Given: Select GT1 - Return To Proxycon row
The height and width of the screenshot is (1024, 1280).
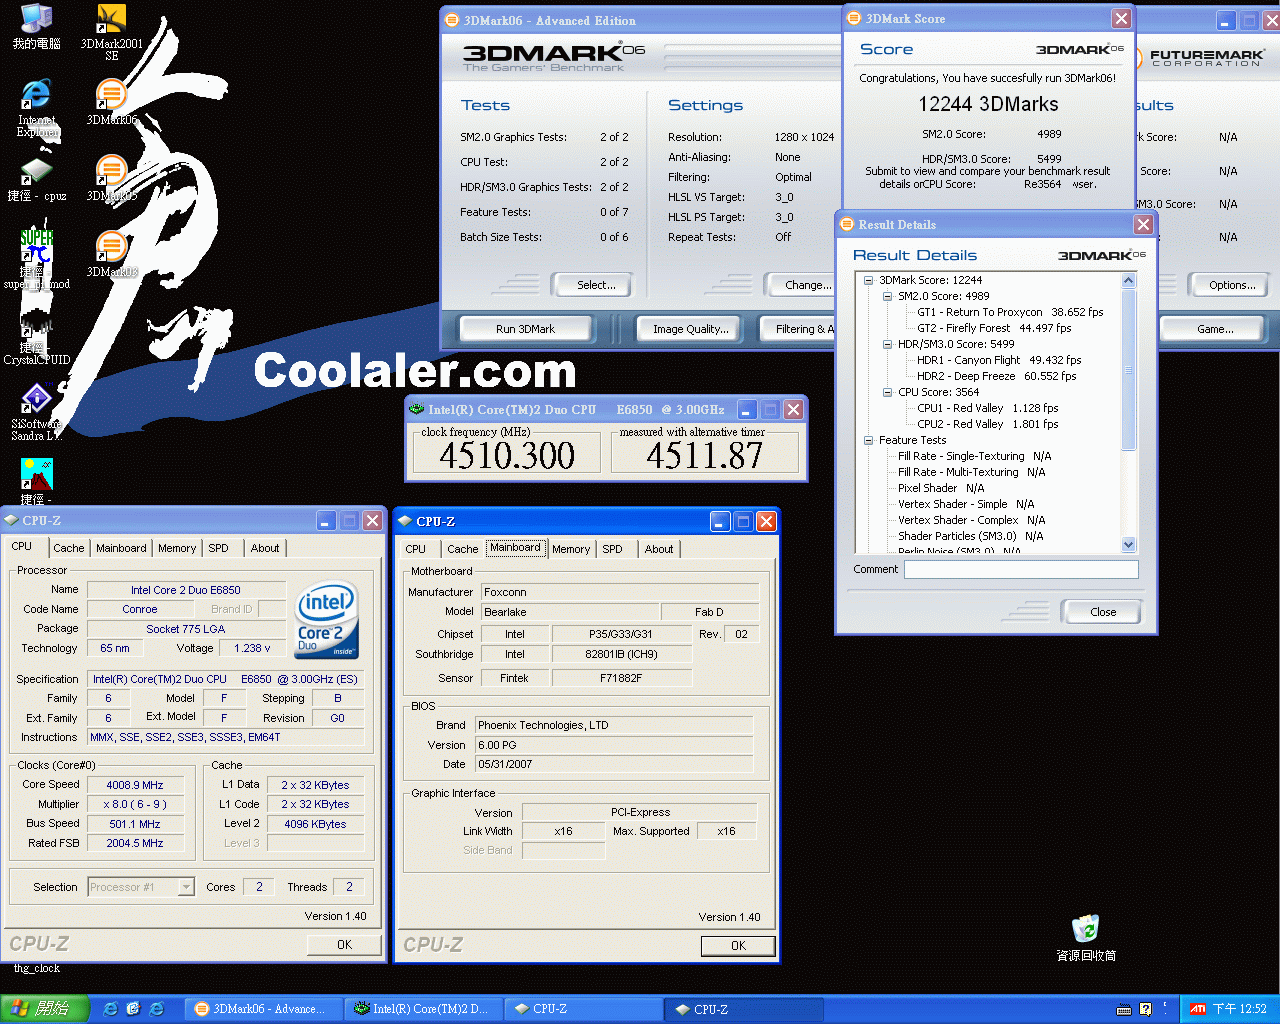Looking at the screenshot, I should click(1010, 312).
